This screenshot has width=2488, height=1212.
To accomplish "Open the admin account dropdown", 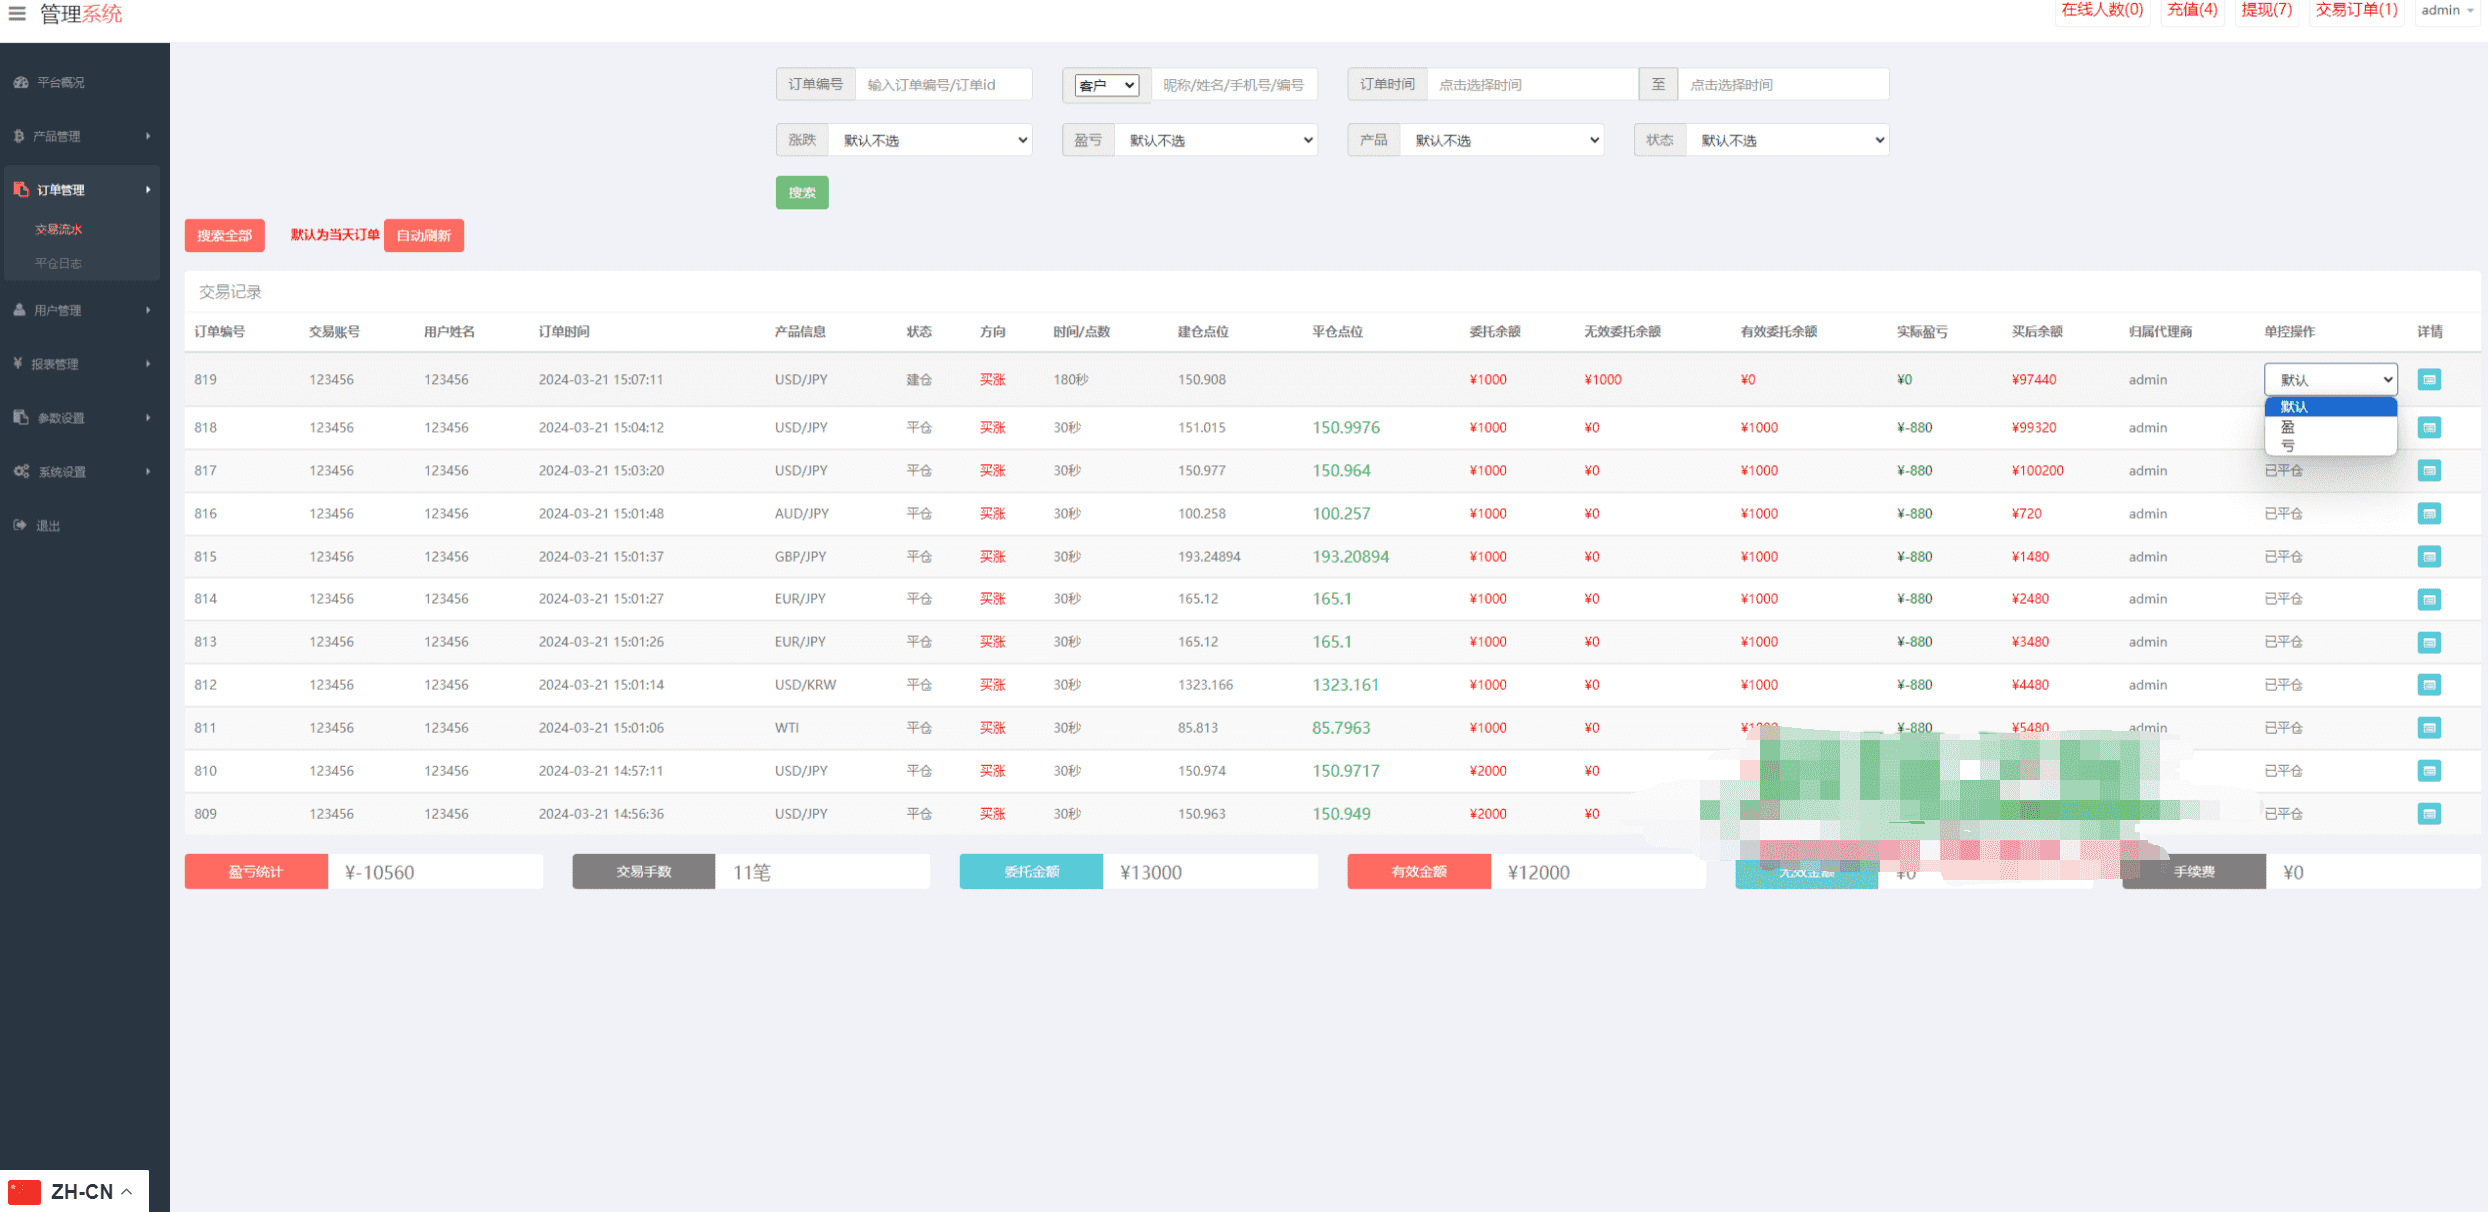I will [2447, 11].
